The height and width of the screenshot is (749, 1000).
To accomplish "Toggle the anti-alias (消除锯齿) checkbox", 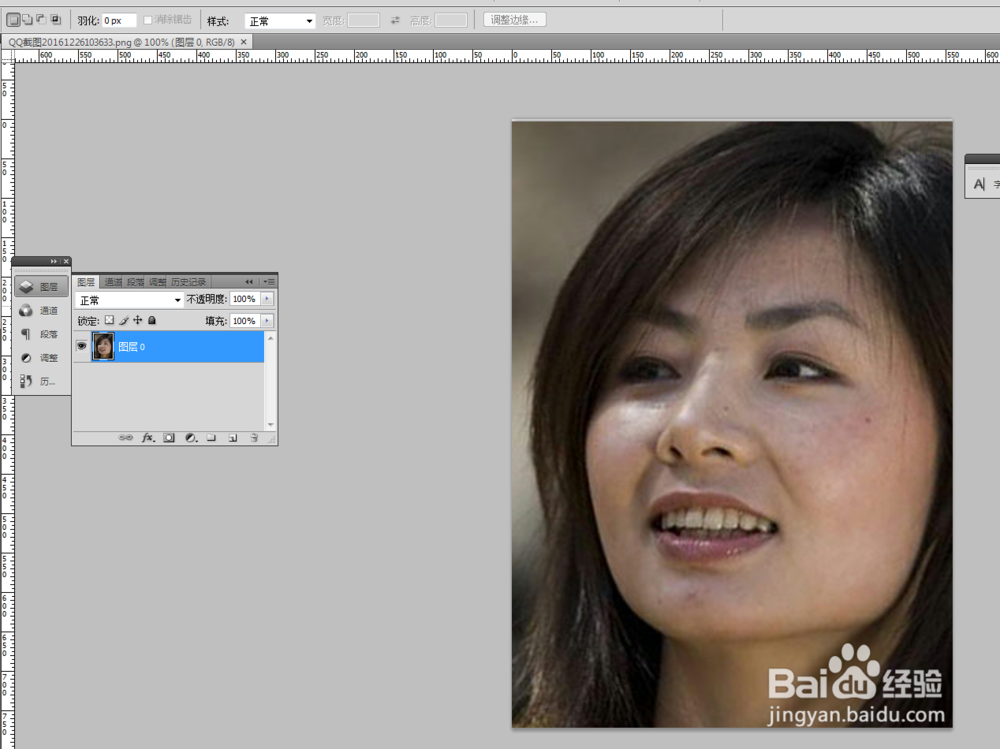I will [148, 20].
